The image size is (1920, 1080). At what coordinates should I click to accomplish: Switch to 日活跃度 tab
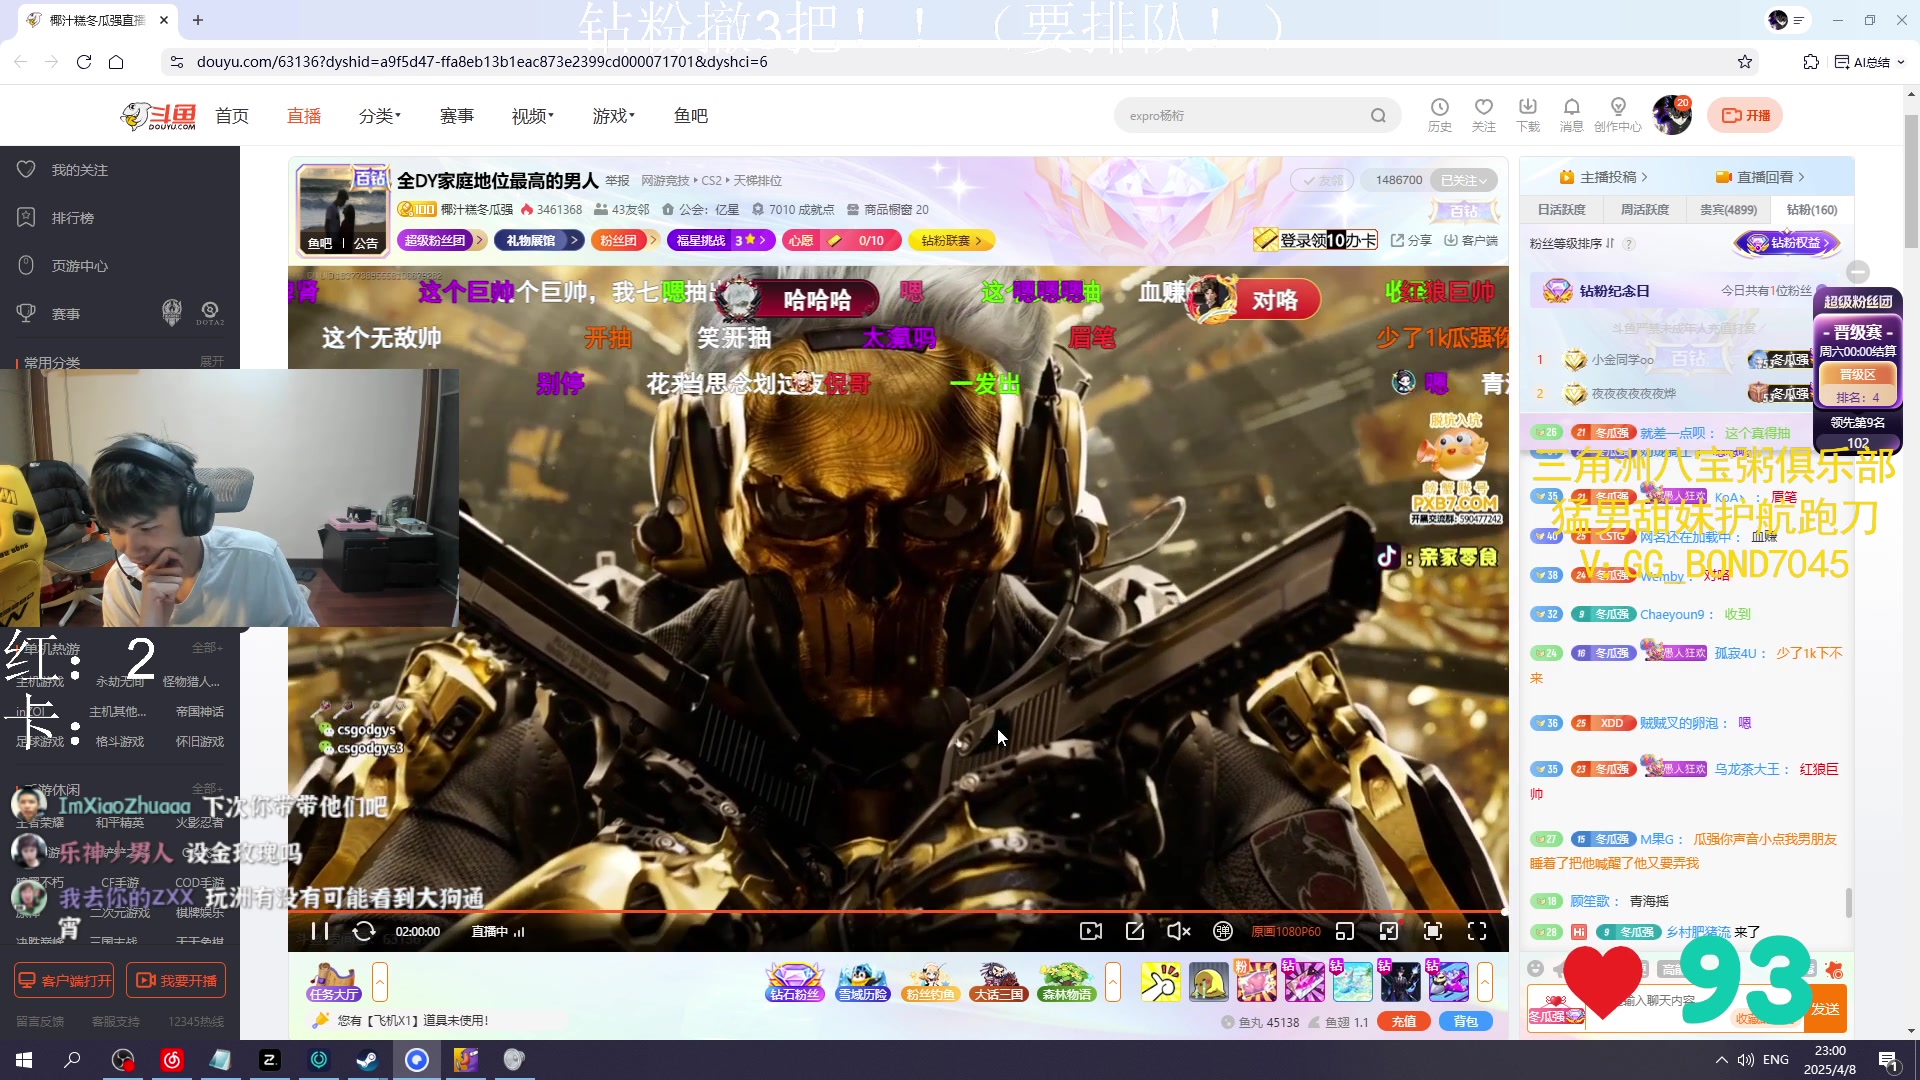(x=1561, y=210)
